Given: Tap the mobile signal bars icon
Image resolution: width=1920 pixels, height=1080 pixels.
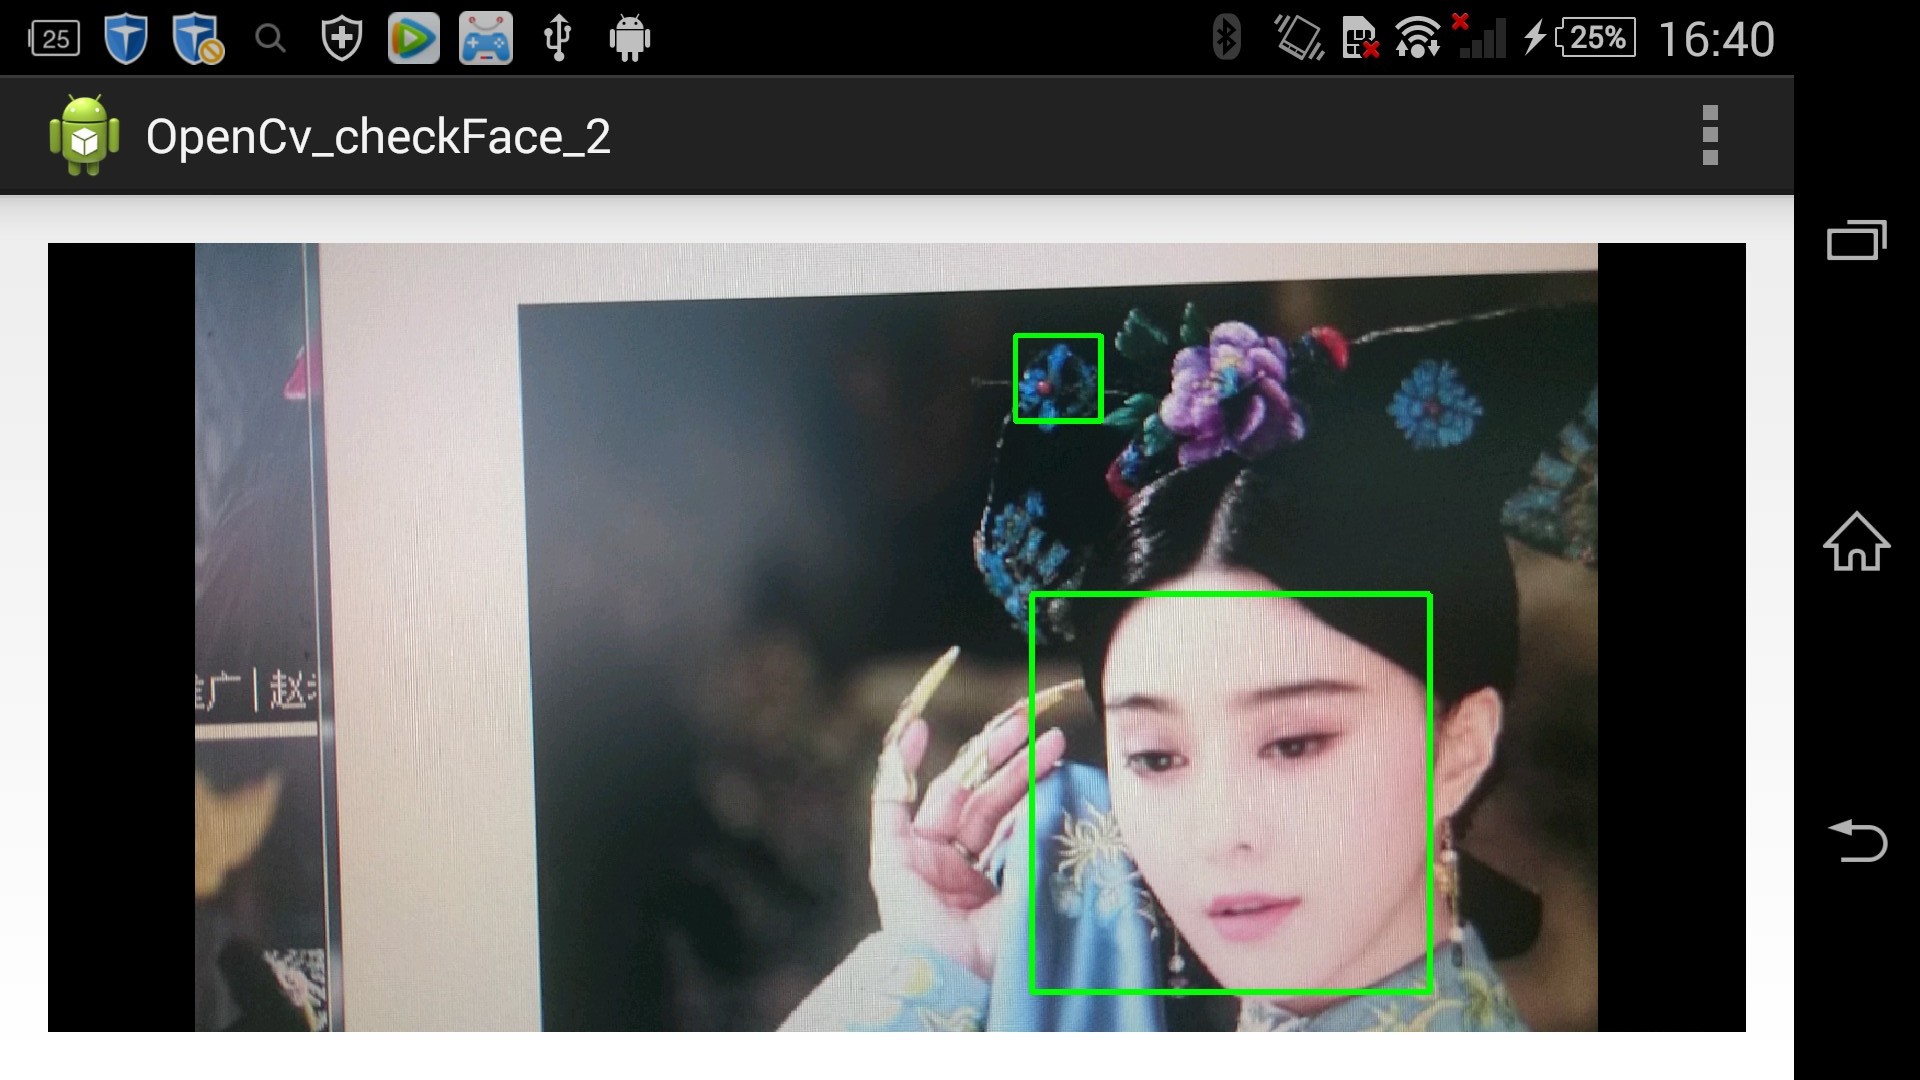Looking at the screenshot, I should click(1479, 36).
